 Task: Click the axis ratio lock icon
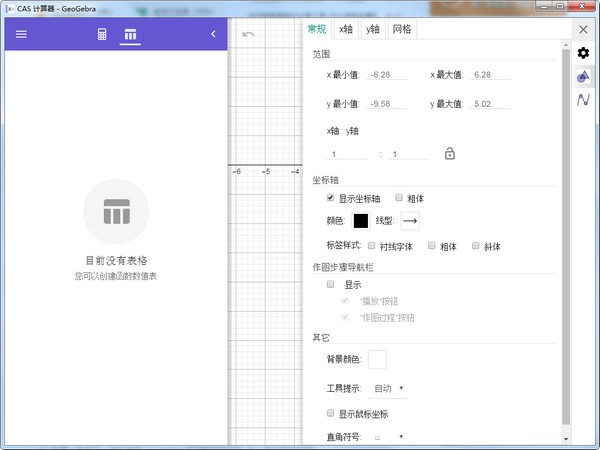pos(450,153)
